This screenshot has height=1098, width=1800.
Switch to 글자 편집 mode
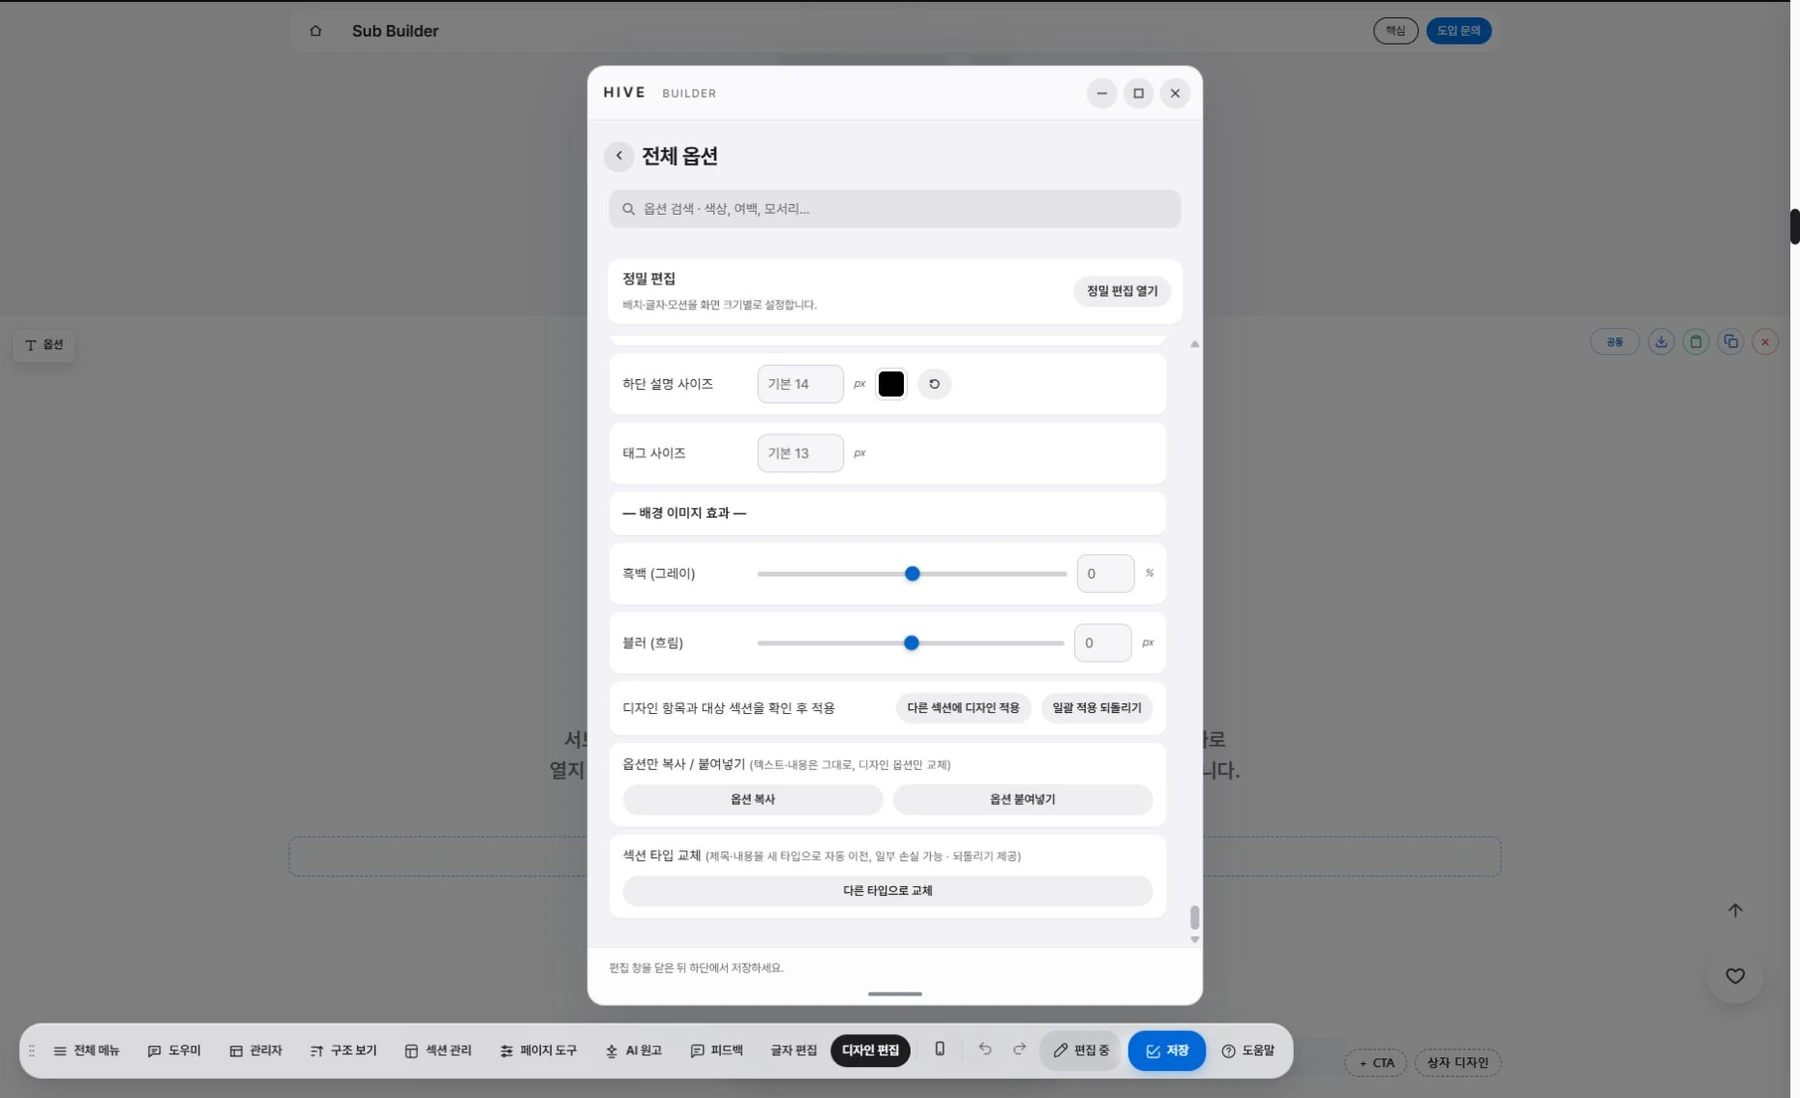point(794,1051)
